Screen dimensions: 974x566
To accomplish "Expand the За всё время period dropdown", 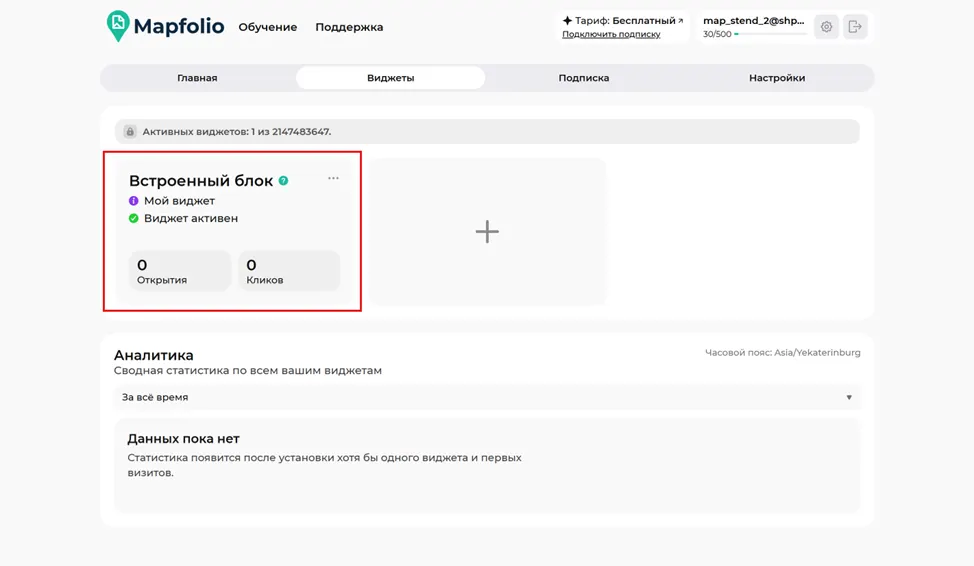I will (488, 397).
